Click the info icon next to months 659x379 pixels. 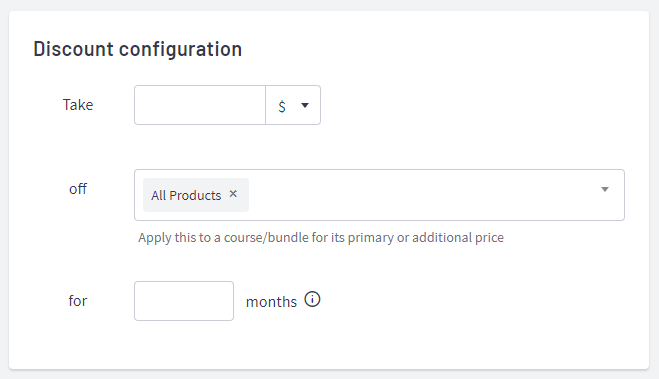click(x=312, y=300)
